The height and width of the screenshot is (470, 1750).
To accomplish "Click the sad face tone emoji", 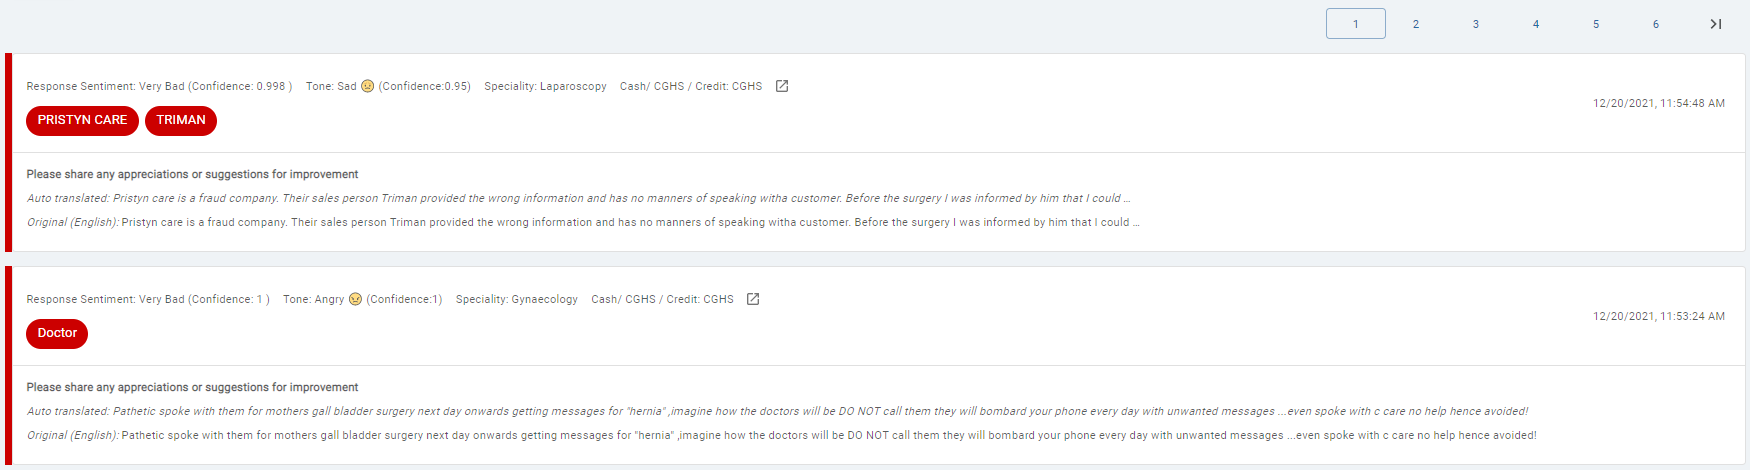I will [x=367, y=86].
